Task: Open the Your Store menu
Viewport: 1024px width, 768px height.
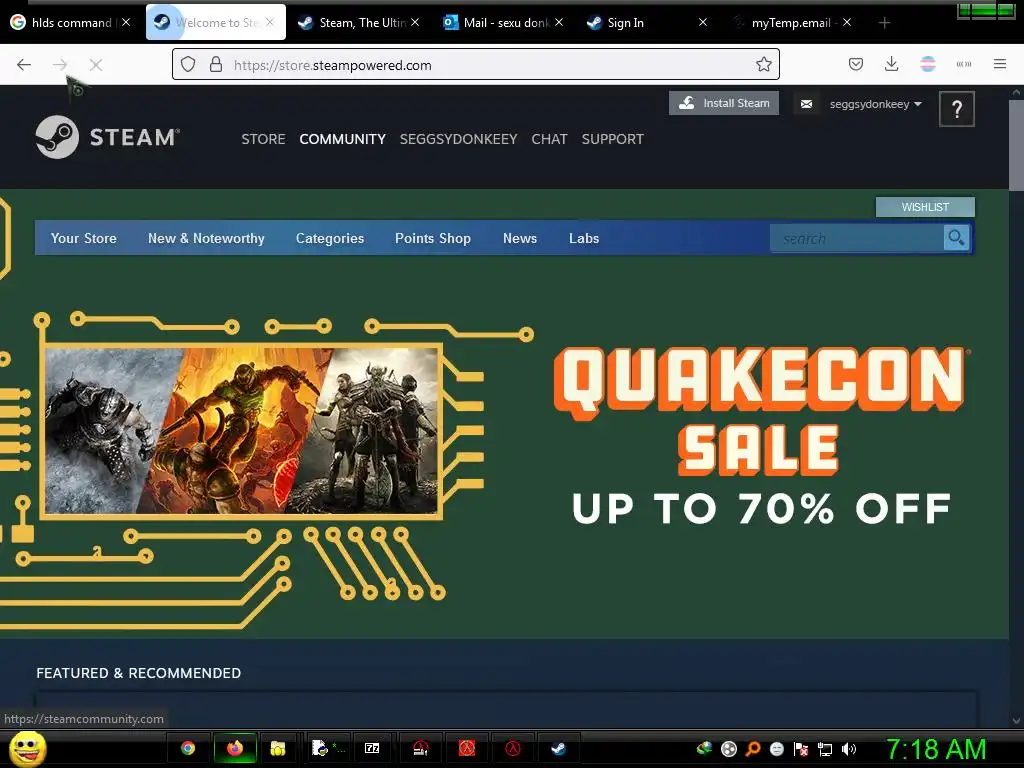Action: (x=84, y=238)
